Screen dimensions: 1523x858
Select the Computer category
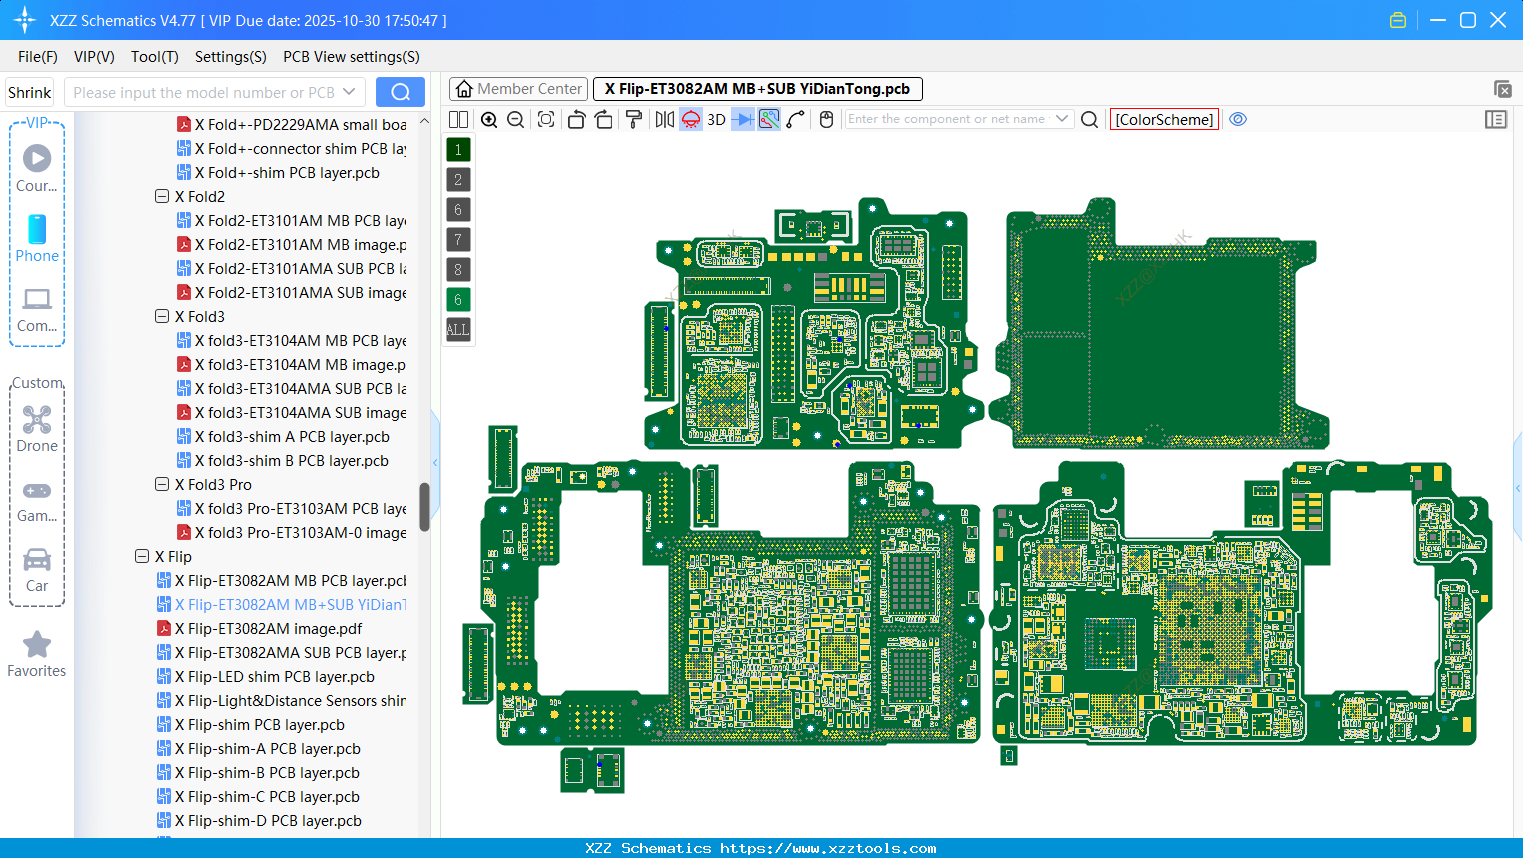coord(37,309)
